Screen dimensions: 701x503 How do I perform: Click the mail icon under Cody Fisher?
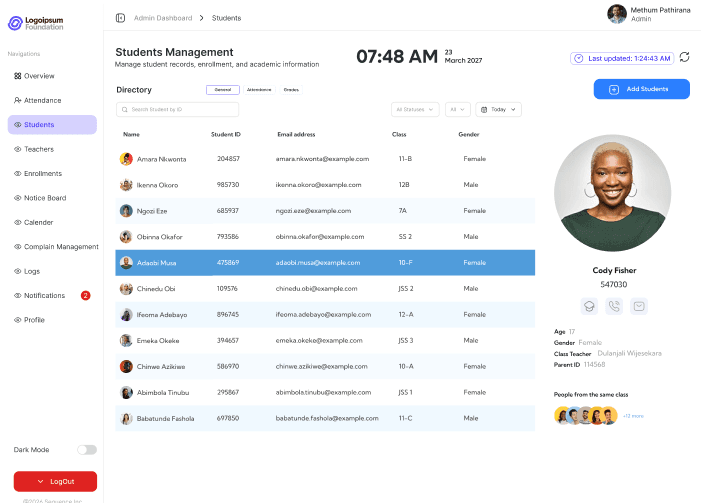[x=639, y=306]
